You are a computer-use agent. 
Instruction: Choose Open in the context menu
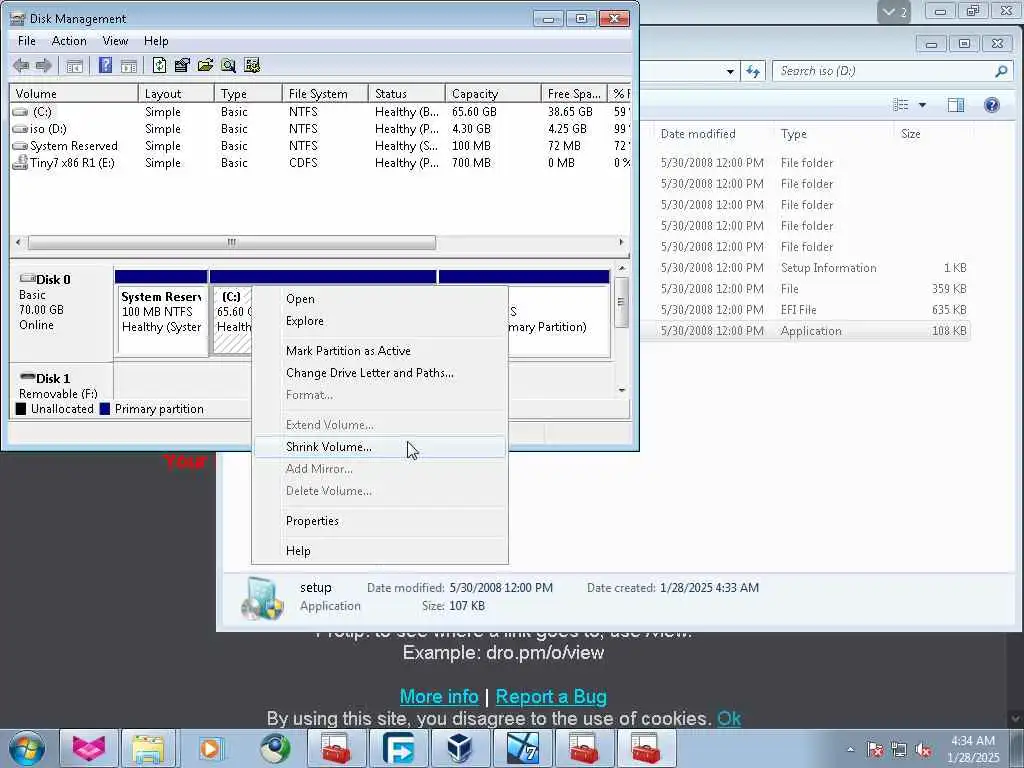click(379, 299)
